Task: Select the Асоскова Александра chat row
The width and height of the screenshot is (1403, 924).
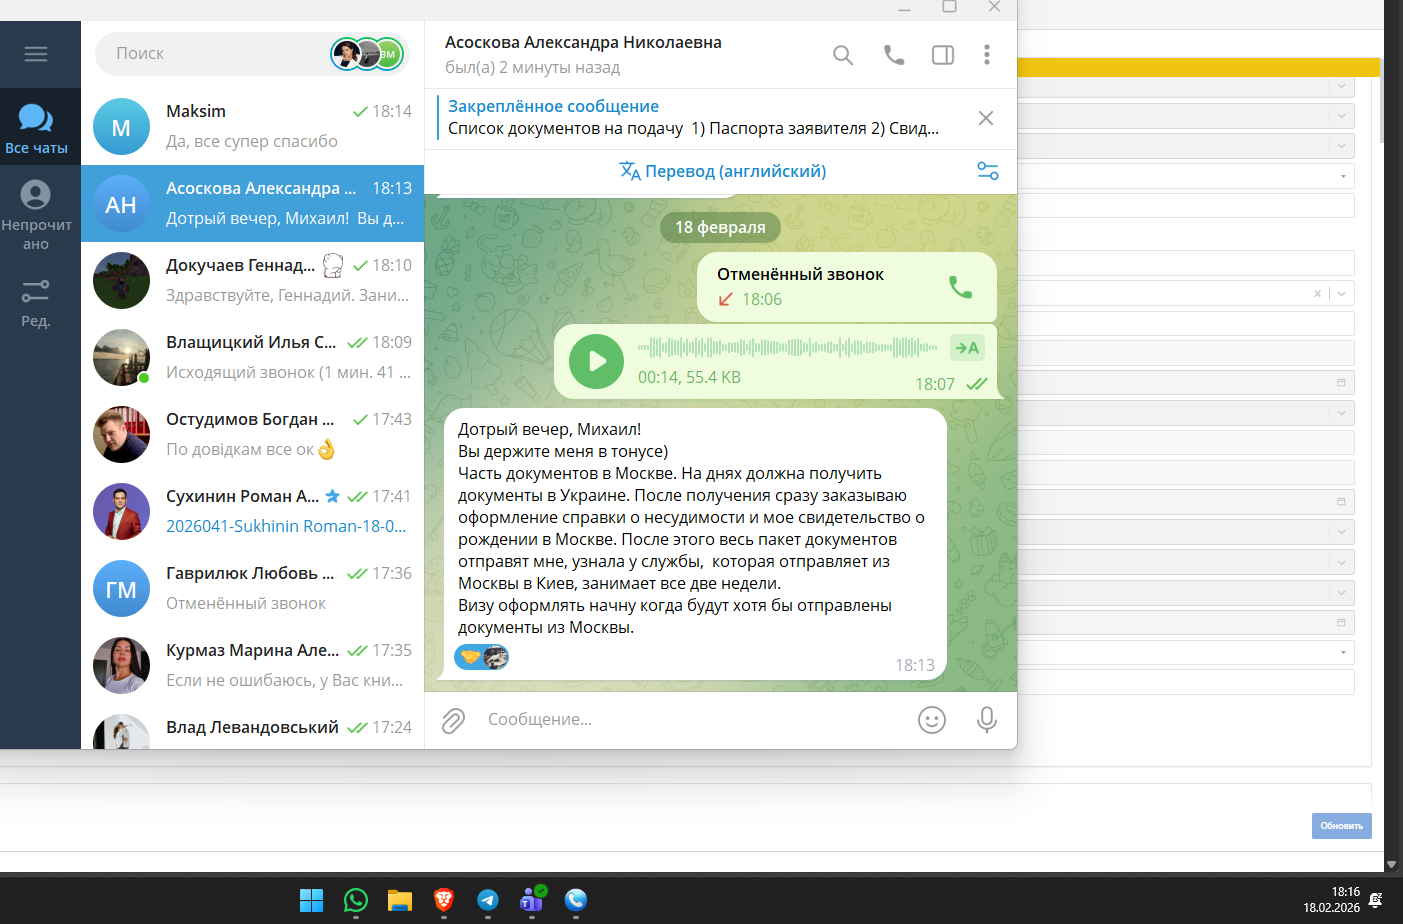Action: 253,203
